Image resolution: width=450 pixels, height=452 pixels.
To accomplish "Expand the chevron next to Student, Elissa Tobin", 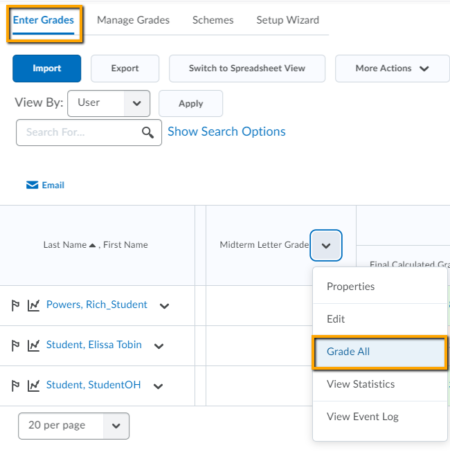I will click(159, 346).
